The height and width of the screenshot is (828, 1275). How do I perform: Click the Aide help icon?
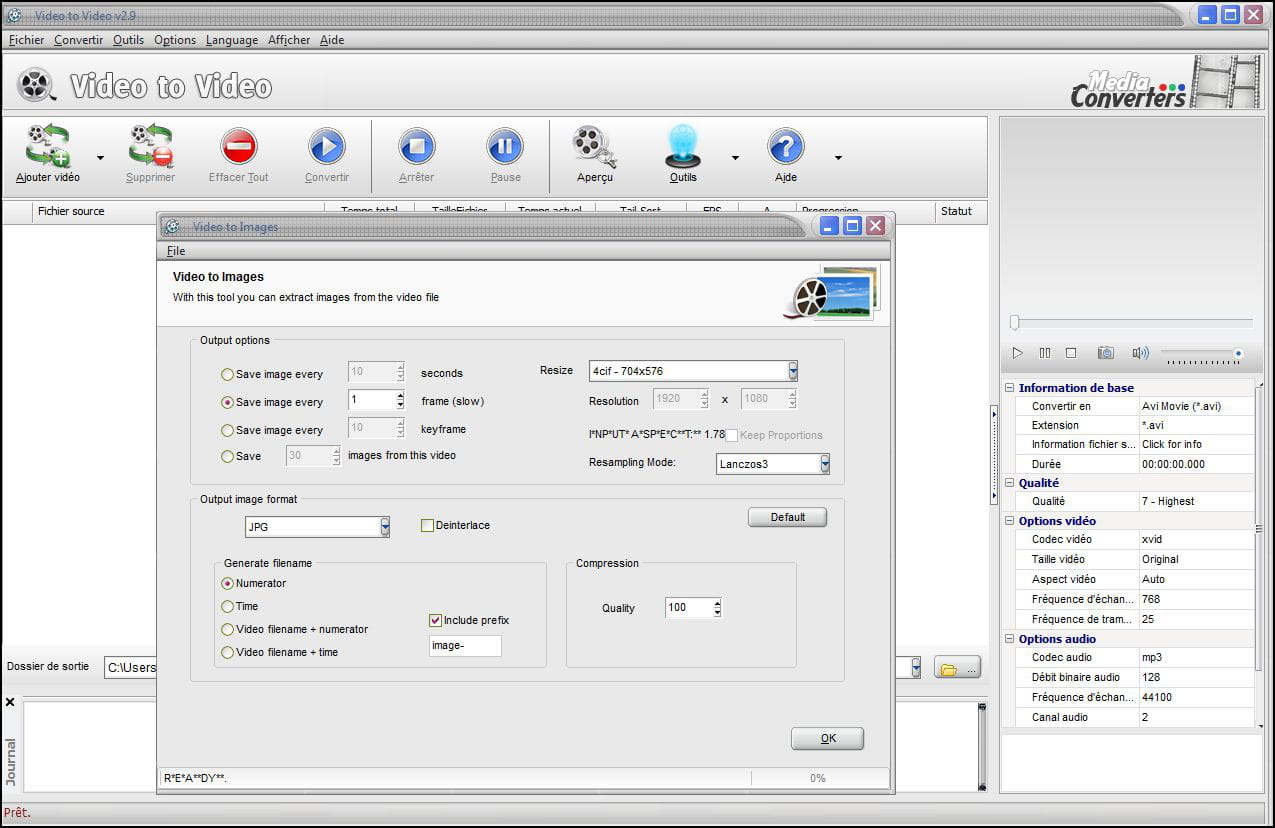(786, 147)
